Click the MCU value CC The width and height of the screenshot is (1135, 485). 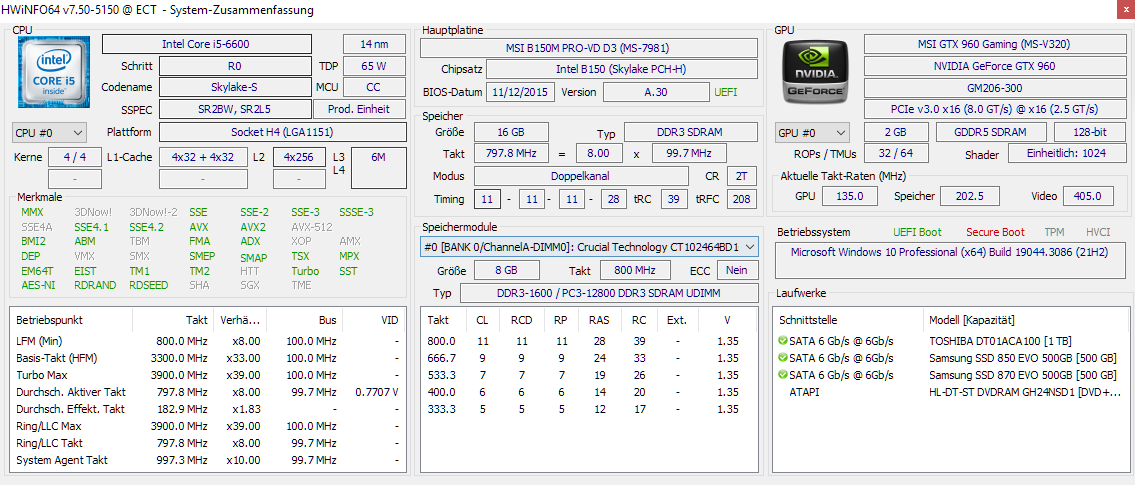click(374, 87)
